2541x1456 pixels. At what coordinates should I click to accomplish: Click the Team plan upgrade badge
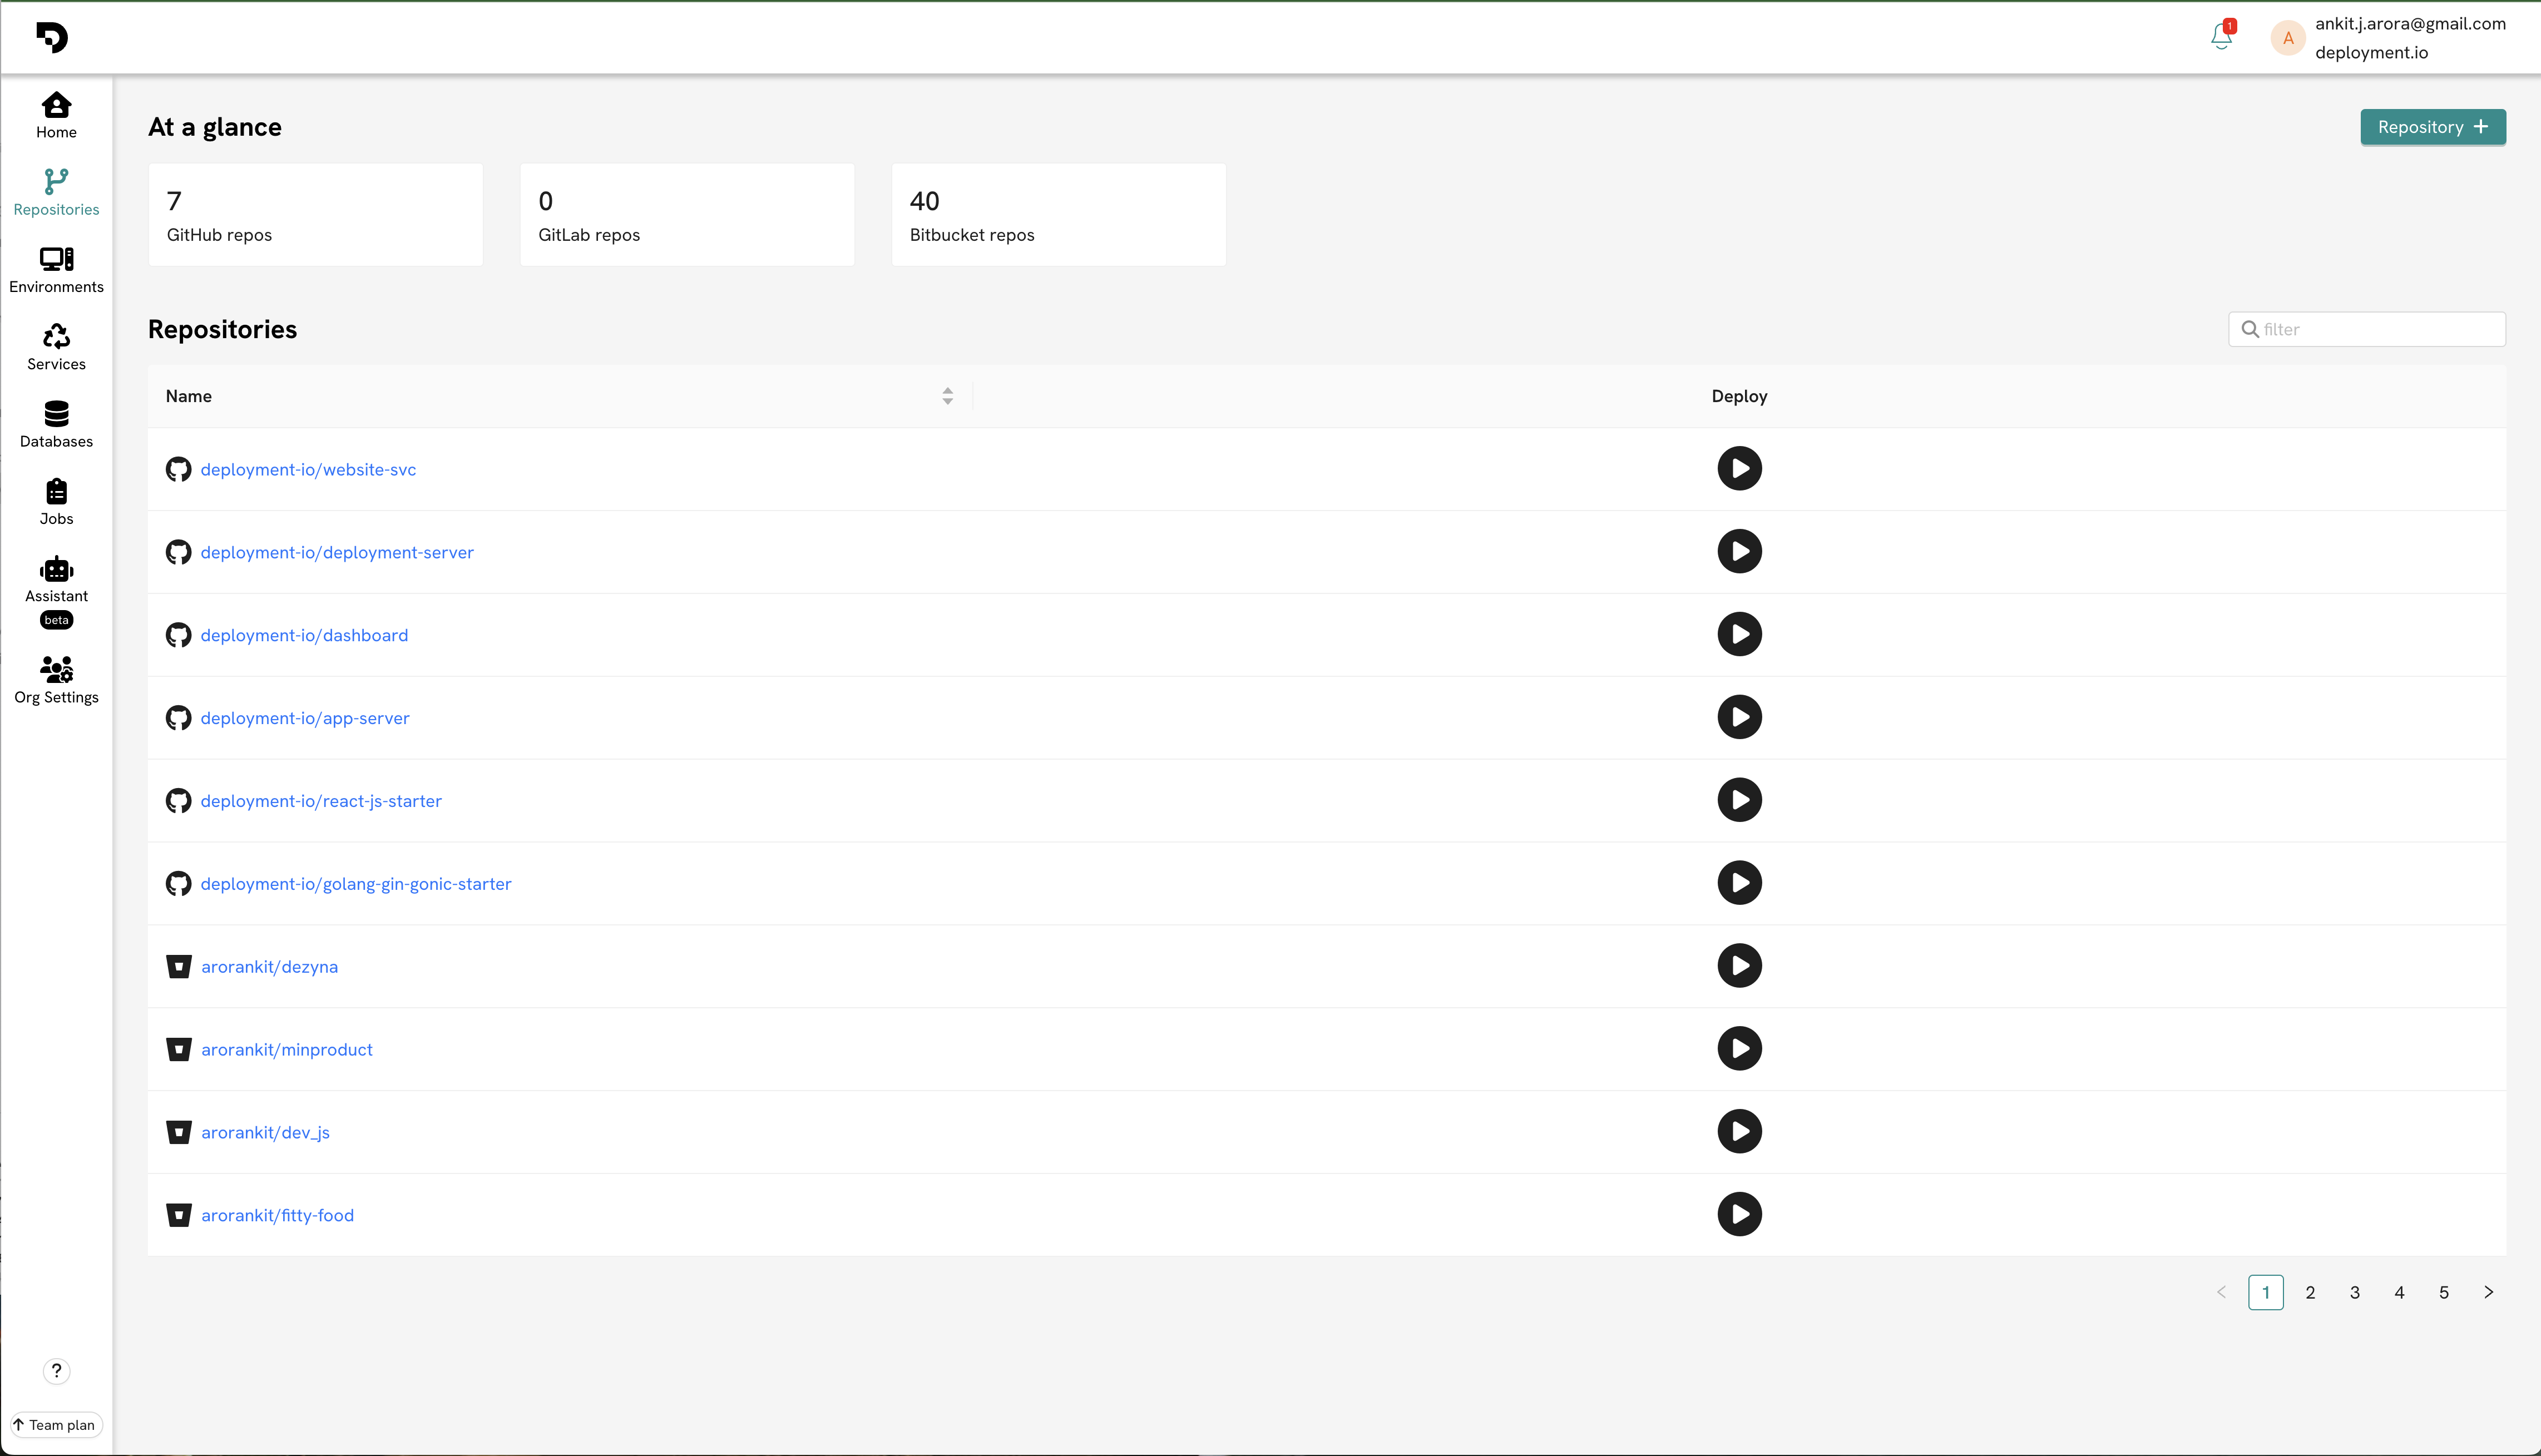point(56,1425)
